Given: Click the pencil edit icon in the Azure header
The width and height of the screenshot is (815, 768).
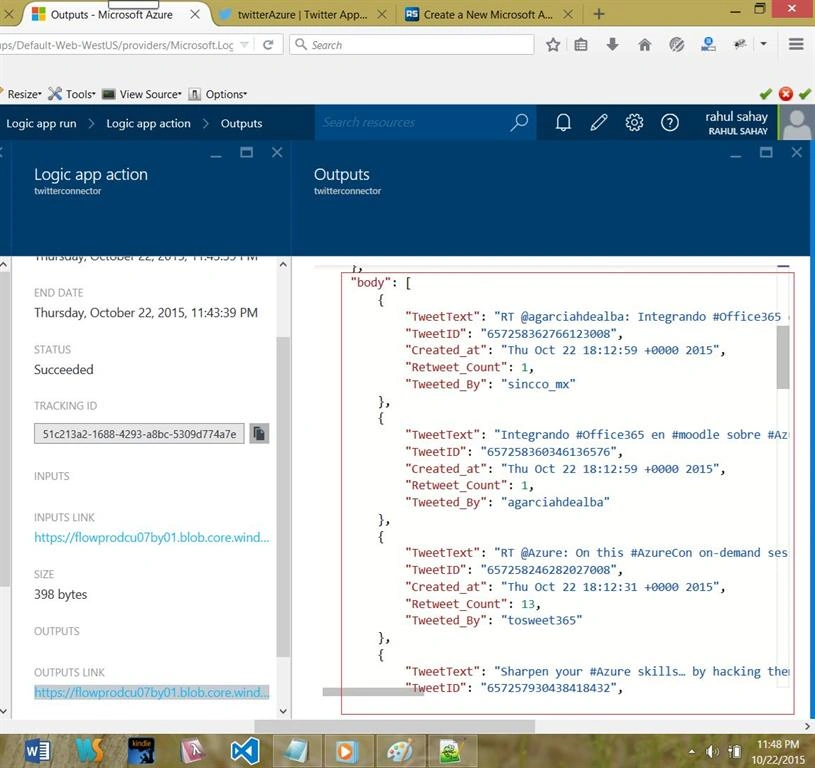Looking at the screenshot, I should click(x=599, y=123).
